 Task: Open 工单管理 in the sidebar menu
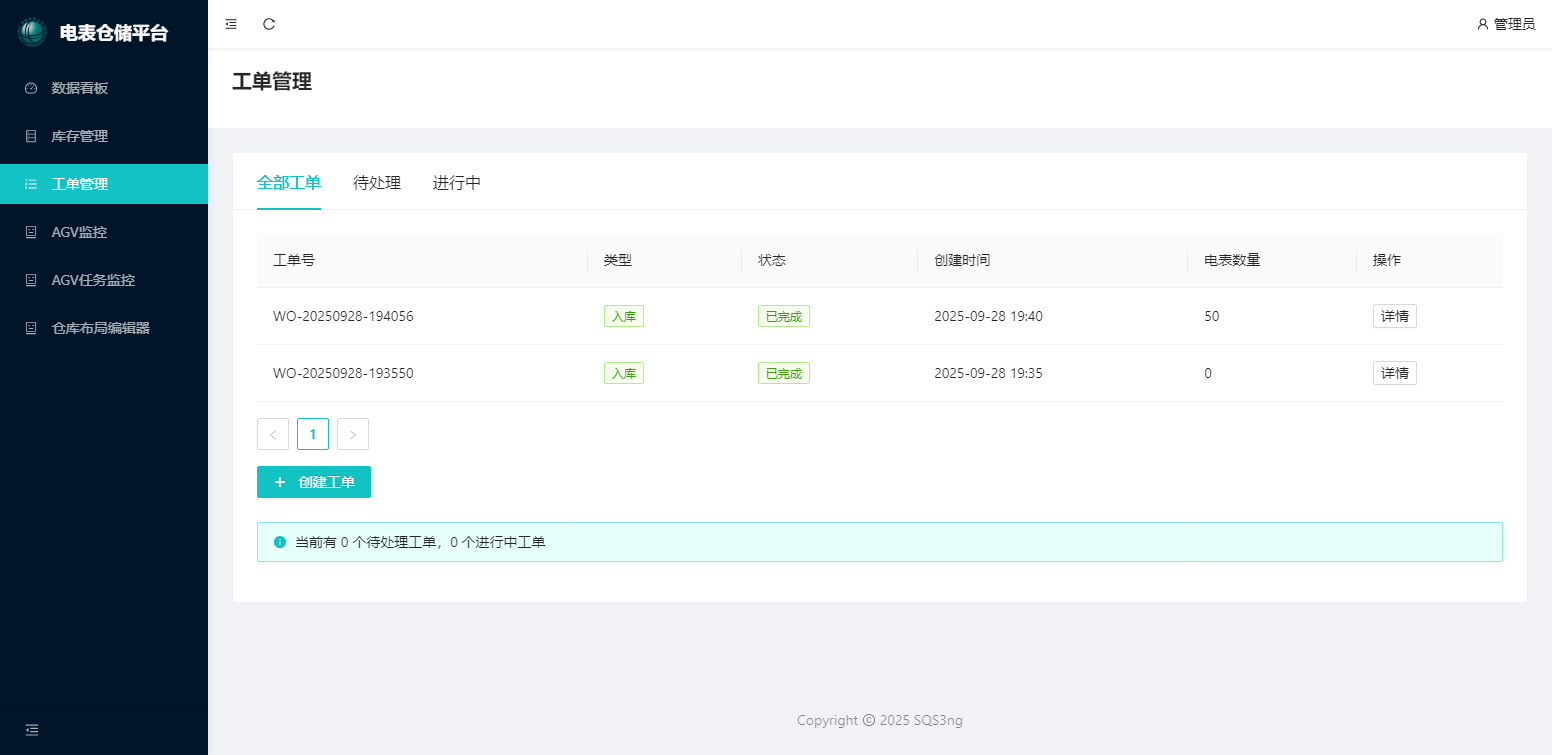[x=80, y=184]
